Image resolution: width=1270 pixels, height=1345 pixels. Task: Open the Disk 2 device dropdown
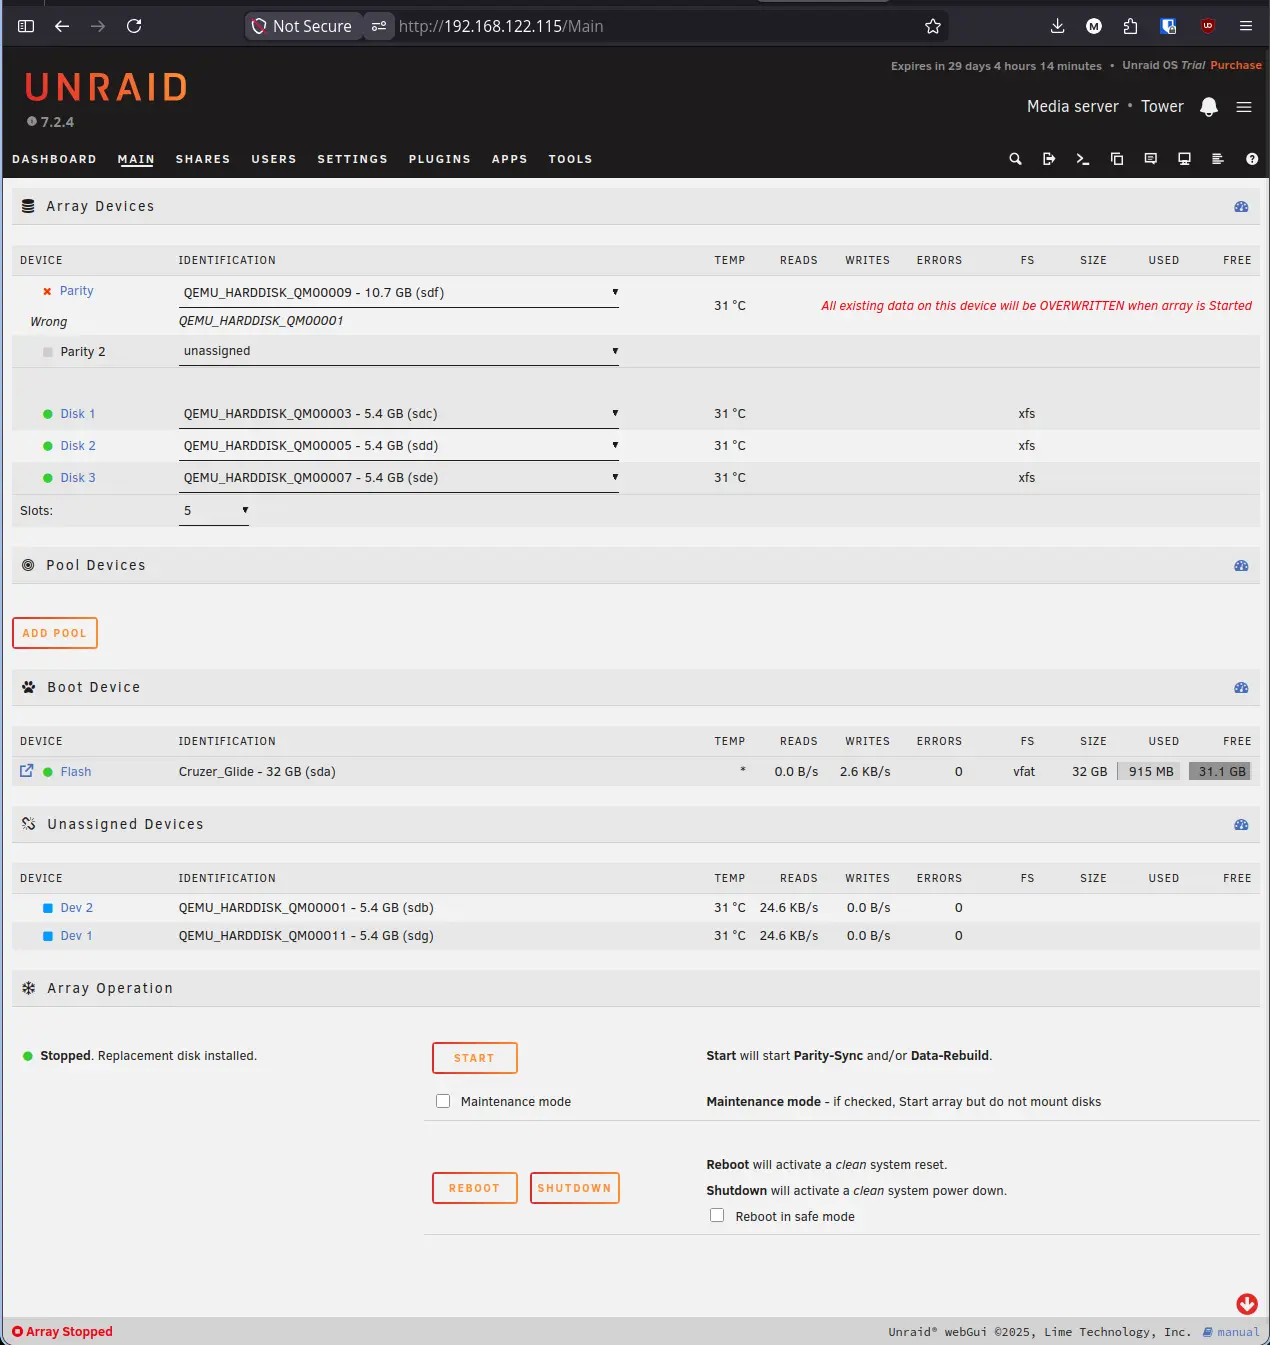point(399,446)
